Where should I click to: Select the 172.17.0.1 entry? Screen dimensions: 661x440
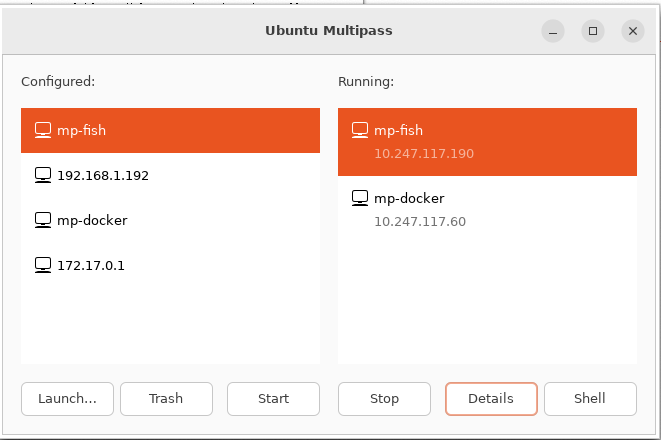[170, 266]
